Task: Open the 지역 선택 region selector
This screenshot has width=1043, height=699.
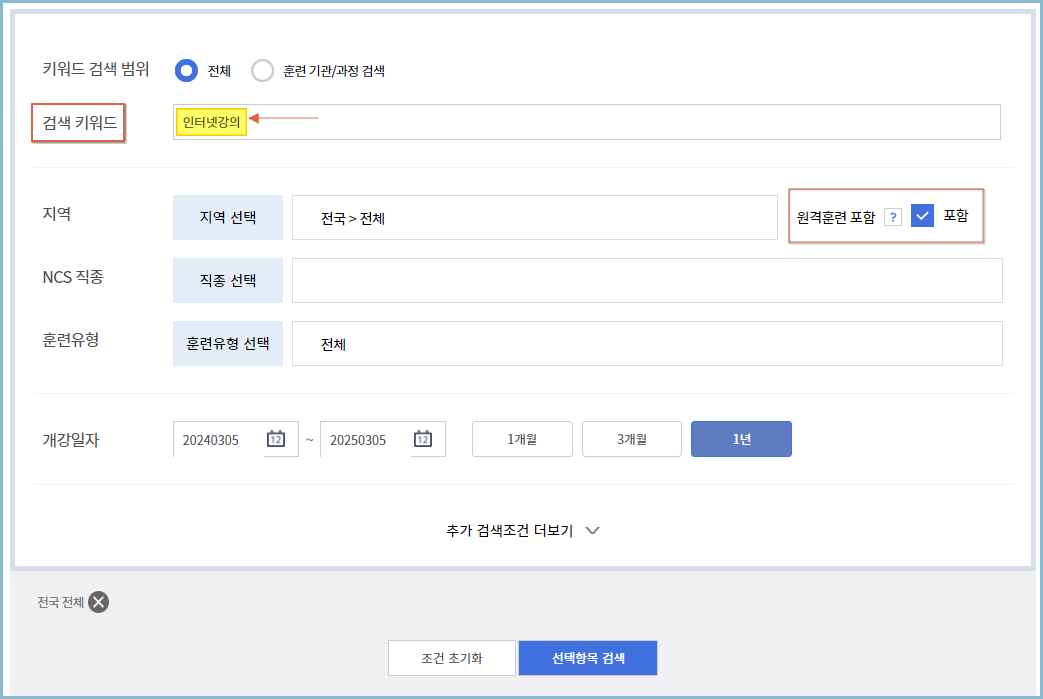Action: (x=227, y=215)
